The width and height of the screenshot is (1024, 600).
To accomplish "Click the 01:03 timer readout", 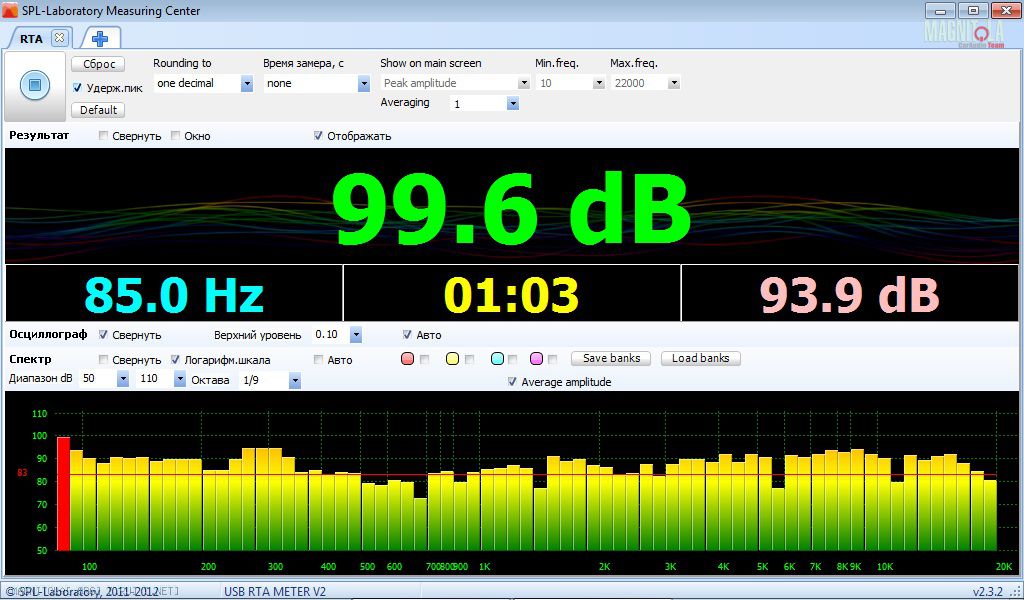I will tap(511, 295).
